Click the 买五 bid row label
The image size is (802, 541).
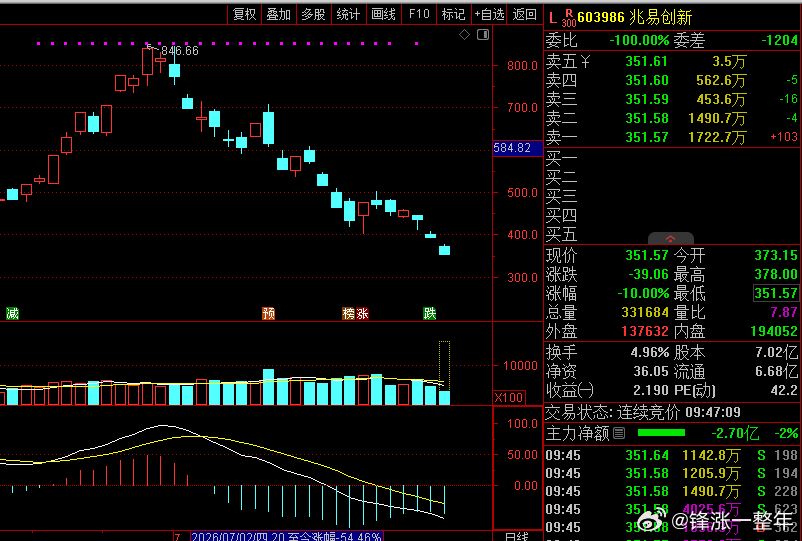pyautogui.click(x=561, y=235)
